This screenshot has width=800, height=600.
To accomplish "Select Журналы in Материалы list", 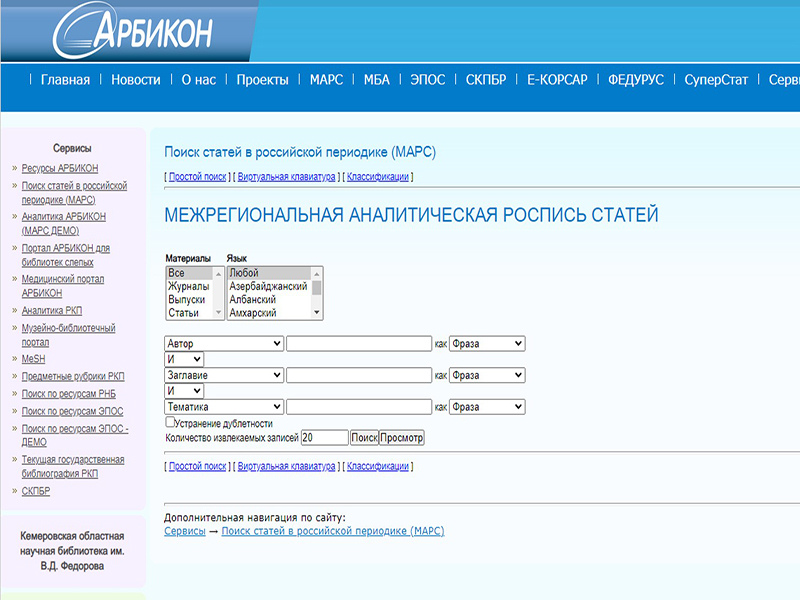I will pos(189,286).
